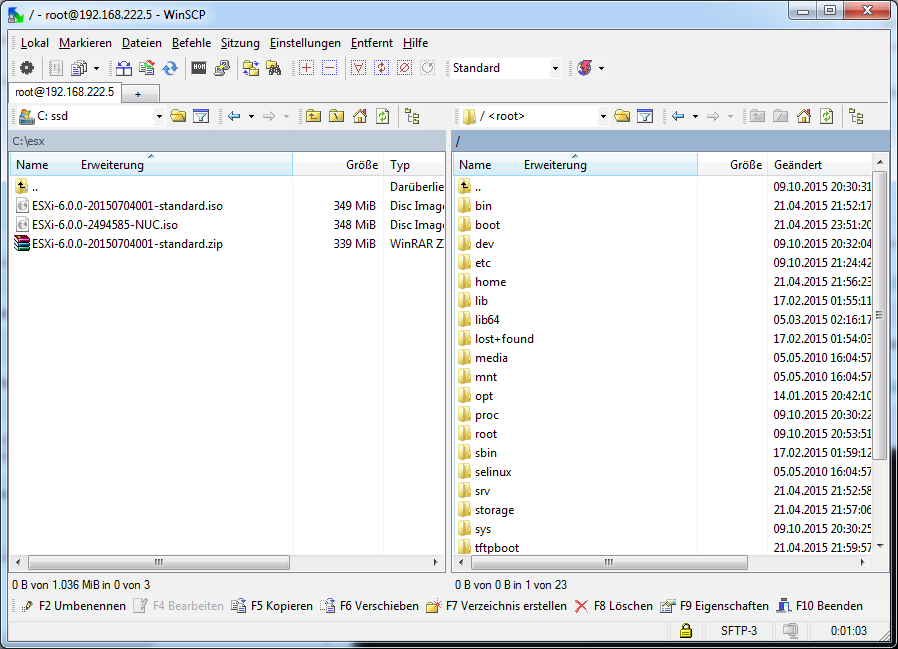The width and height of the screenshot is (898, 649).
Task: Toggle remote directory tree icon
Action: [x=856, y=116]
